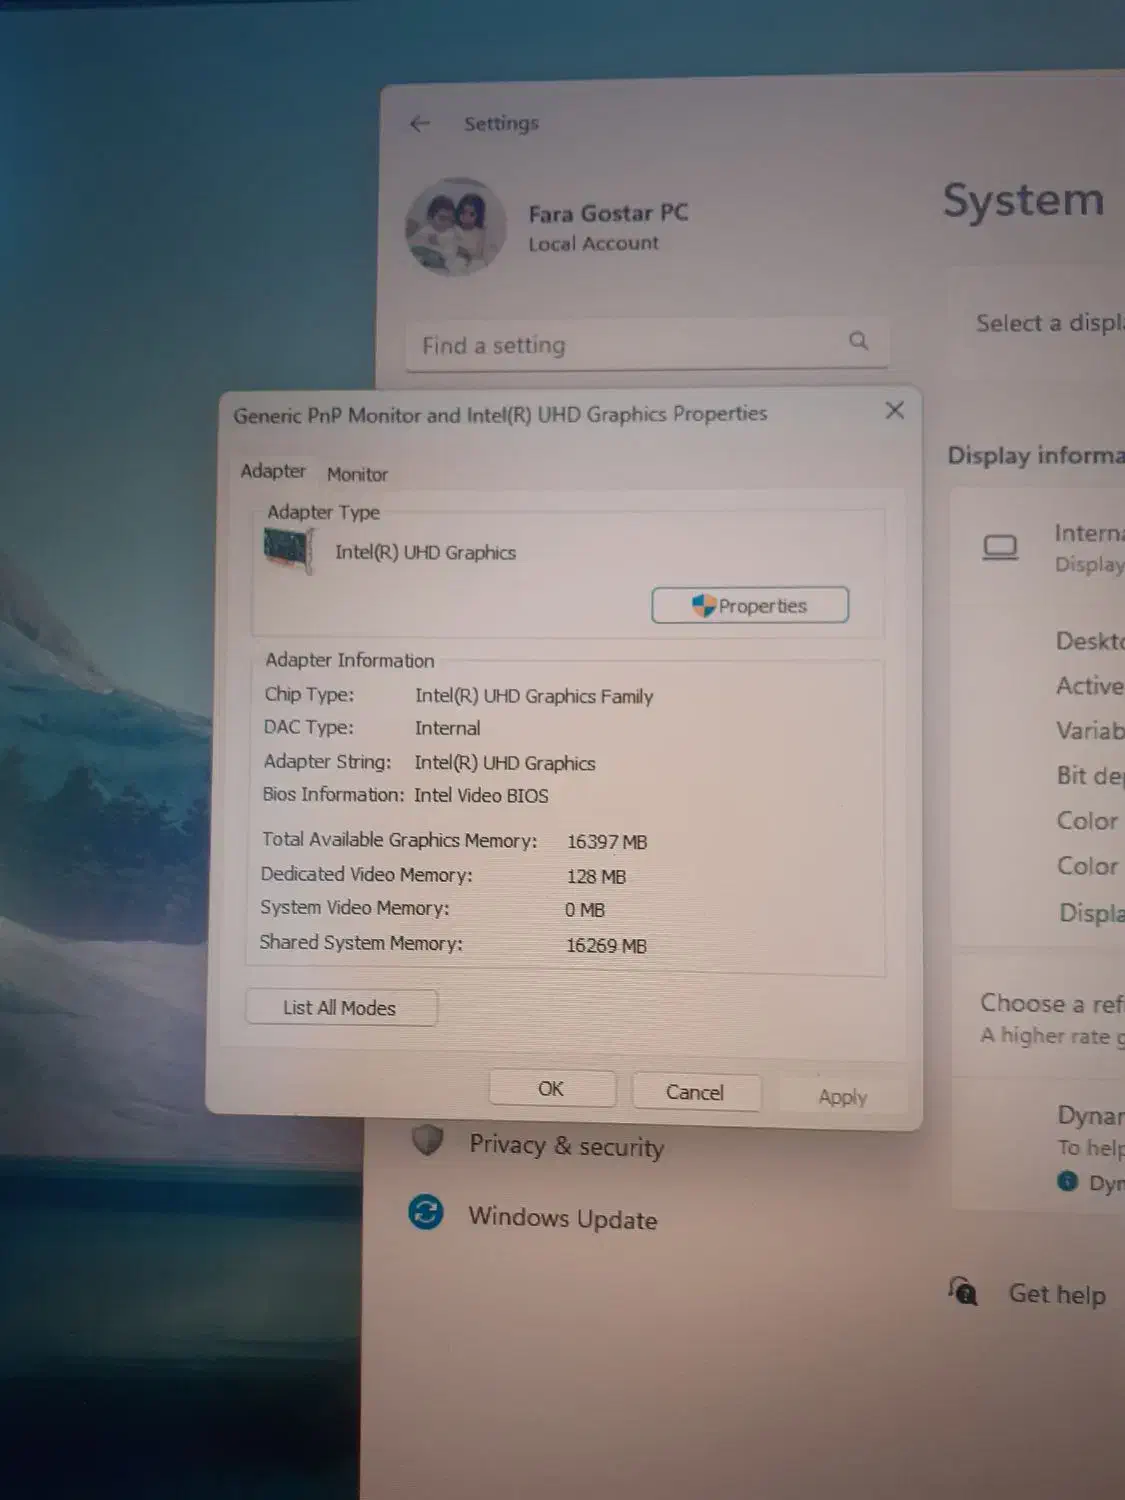The height and width of the screenshot is (1500, 1125).
Task: Click the Get help headset icon
Action: tap(962, 1290)
